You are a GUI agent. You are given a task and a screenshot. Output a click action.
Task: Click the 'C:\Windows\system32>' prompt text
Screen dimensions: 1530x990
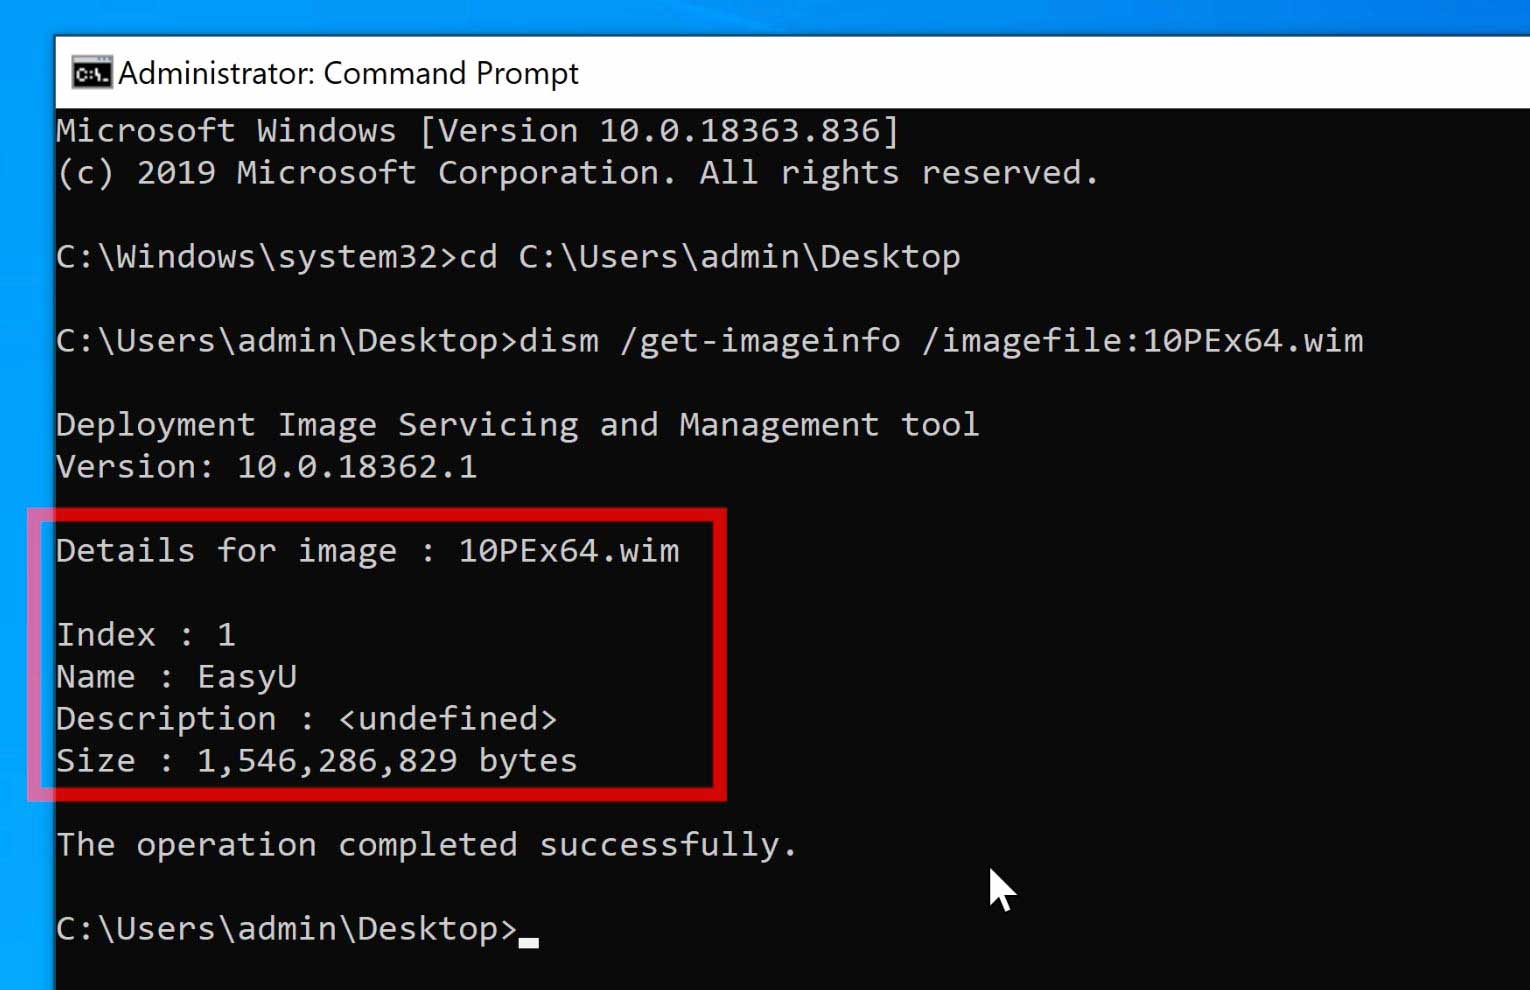point(256,257)
